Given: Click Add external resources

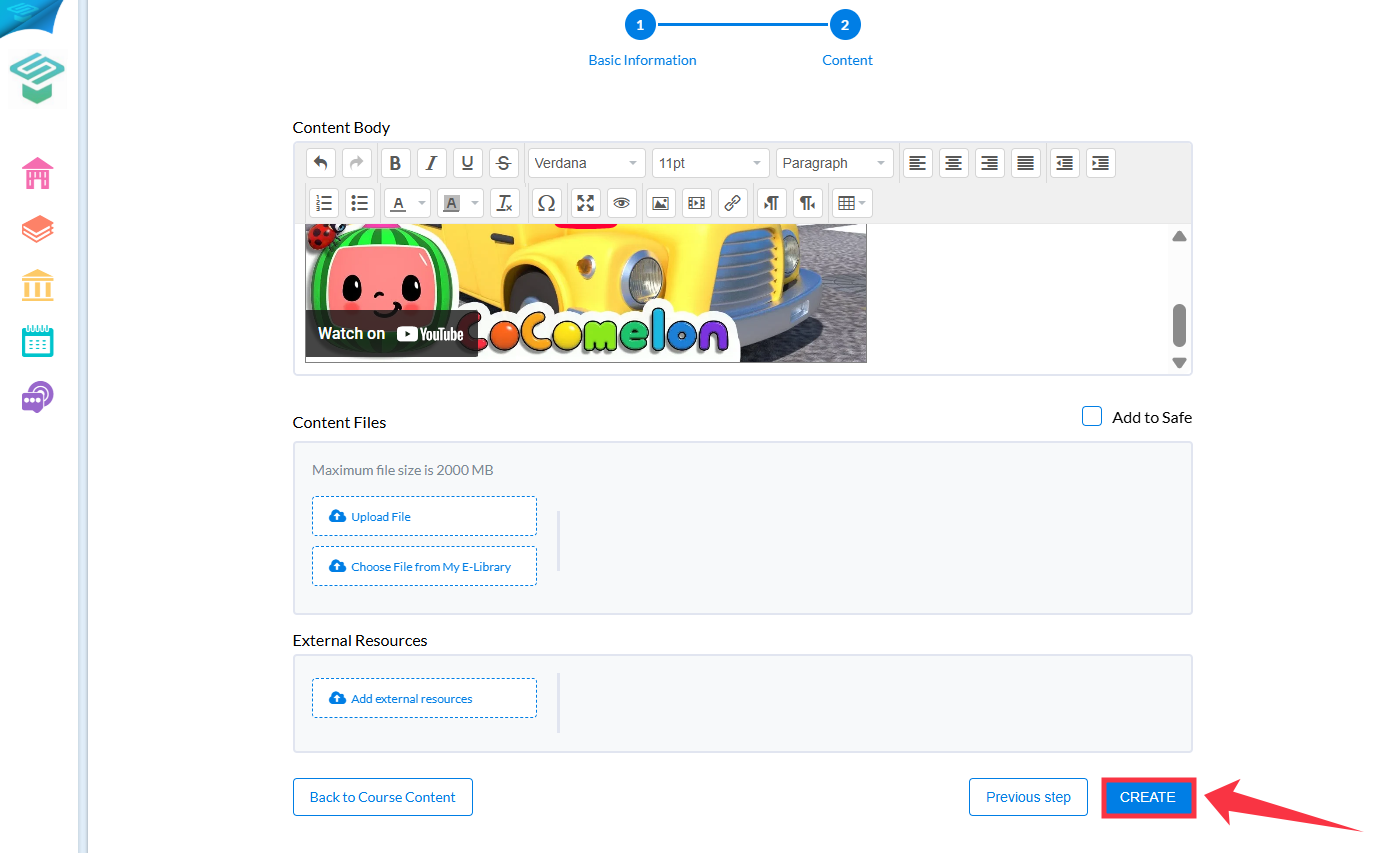Looking at the screenshot, I should tap(424, 698).
